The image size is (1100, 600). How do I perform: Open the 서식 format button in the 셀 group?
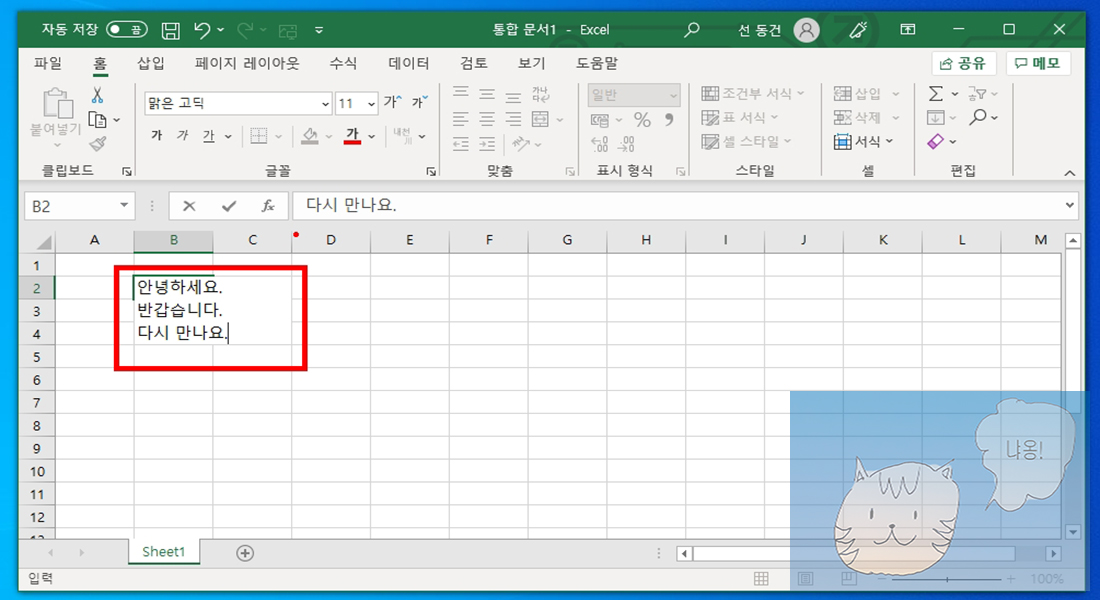(x=864, y=142)
